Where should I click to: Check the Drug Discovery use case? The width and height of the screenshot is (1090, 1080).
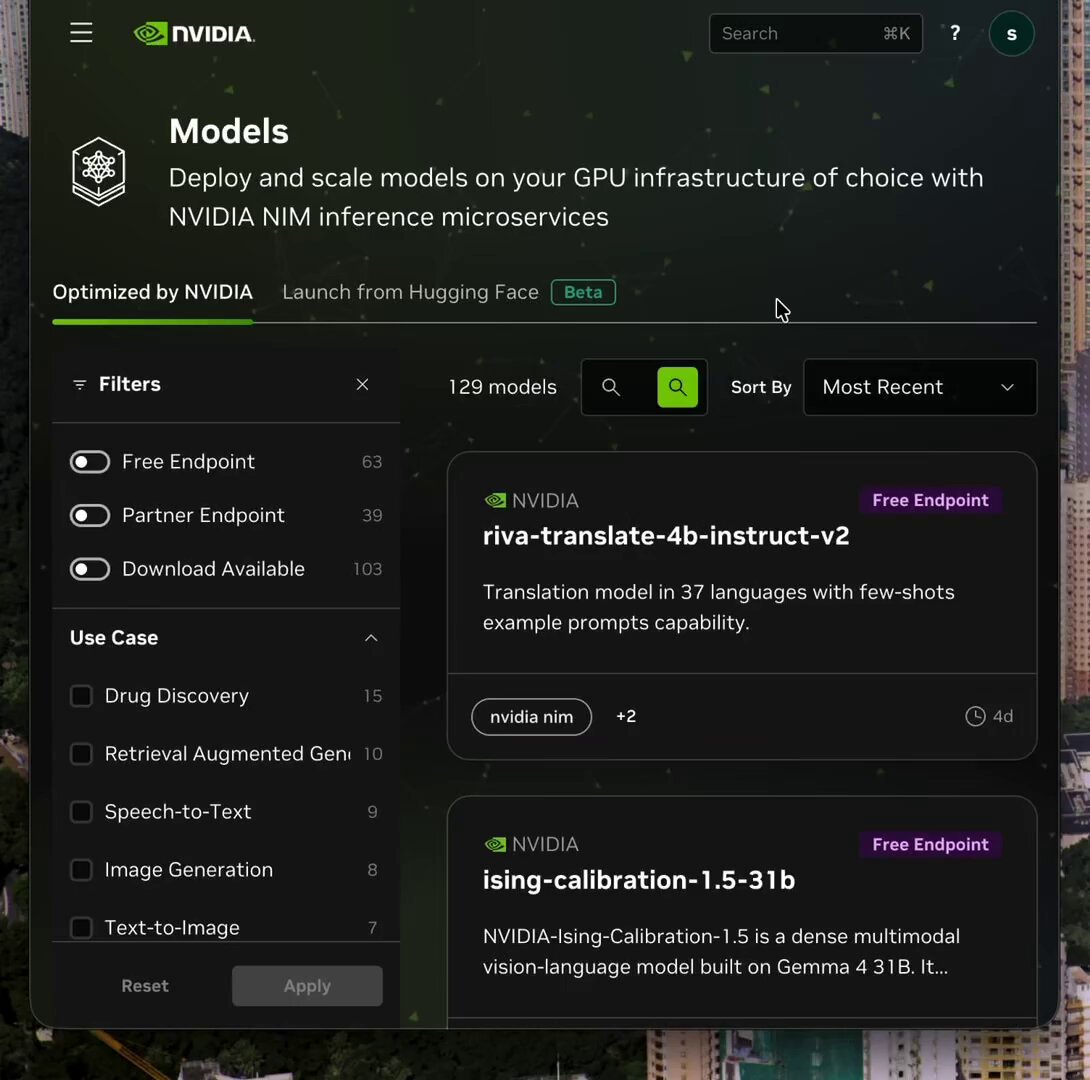tap(81, 696)
